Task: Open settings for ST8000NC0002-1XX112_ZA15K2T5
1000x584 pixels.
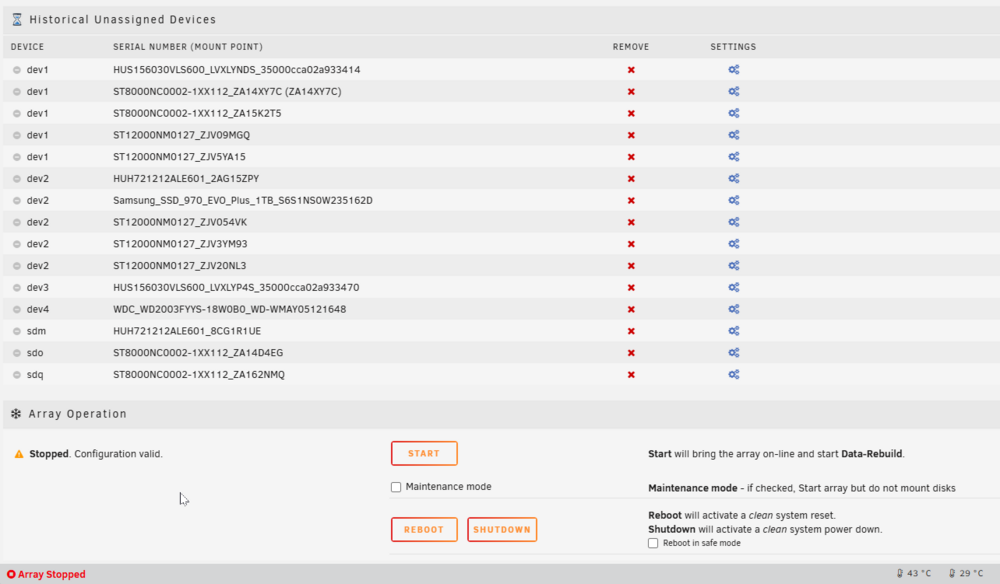Action: [x=733, y=113]
